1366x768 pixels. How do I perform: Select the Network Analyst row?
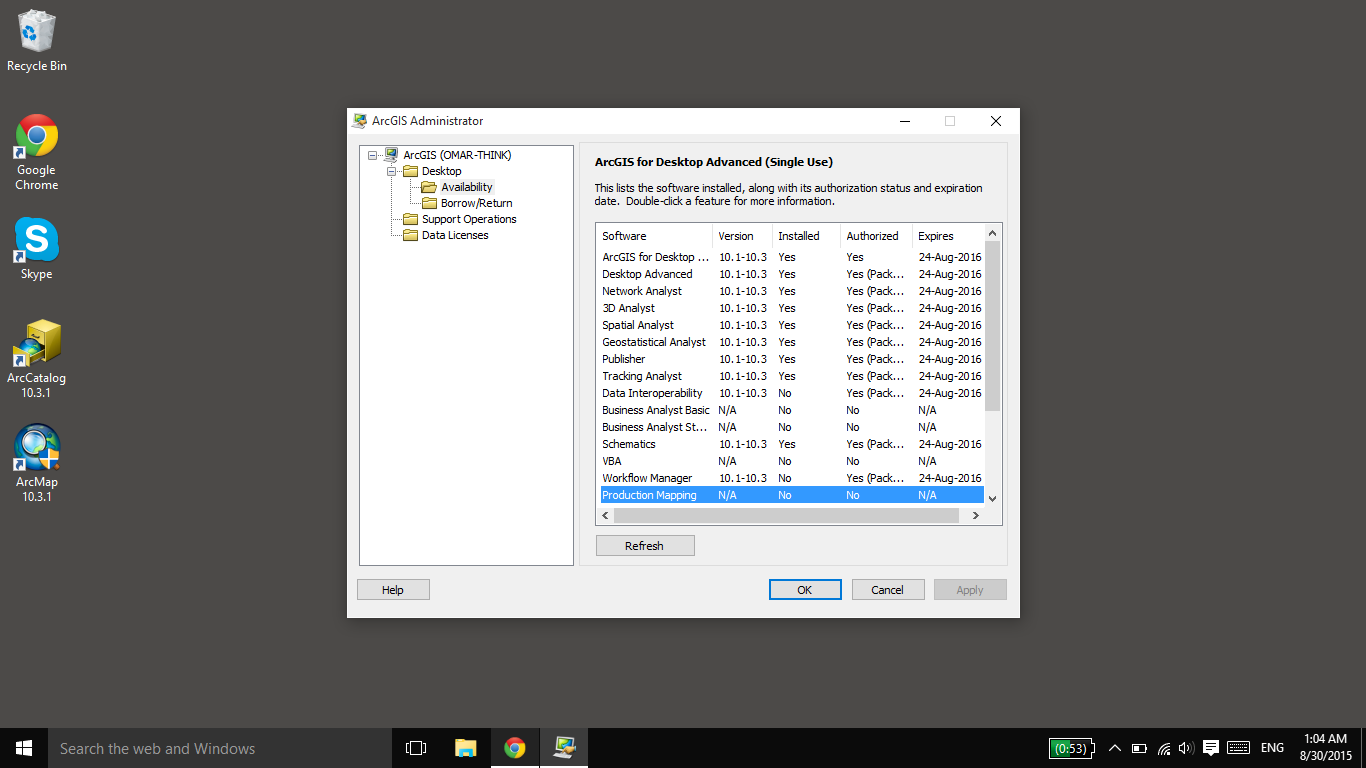(x=791, y=291)
